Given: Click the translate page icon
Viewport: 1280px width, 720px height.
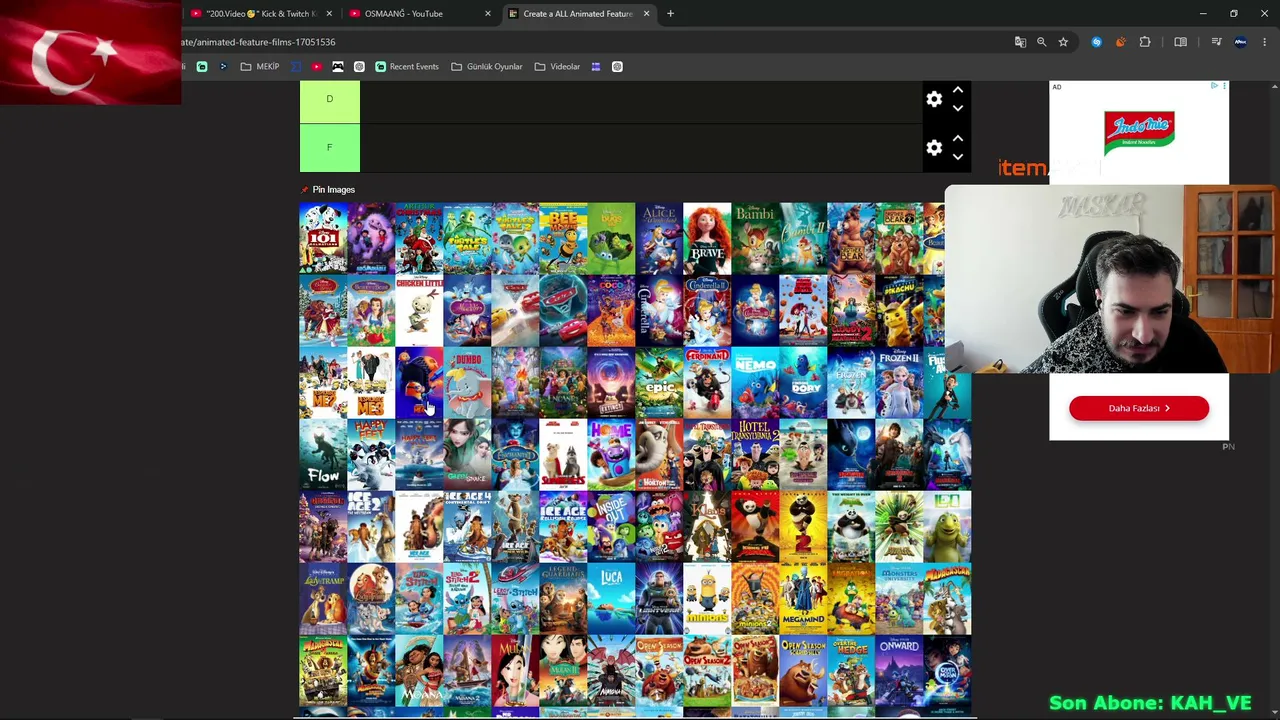Looking at the screenshot, I should 1020,42.
